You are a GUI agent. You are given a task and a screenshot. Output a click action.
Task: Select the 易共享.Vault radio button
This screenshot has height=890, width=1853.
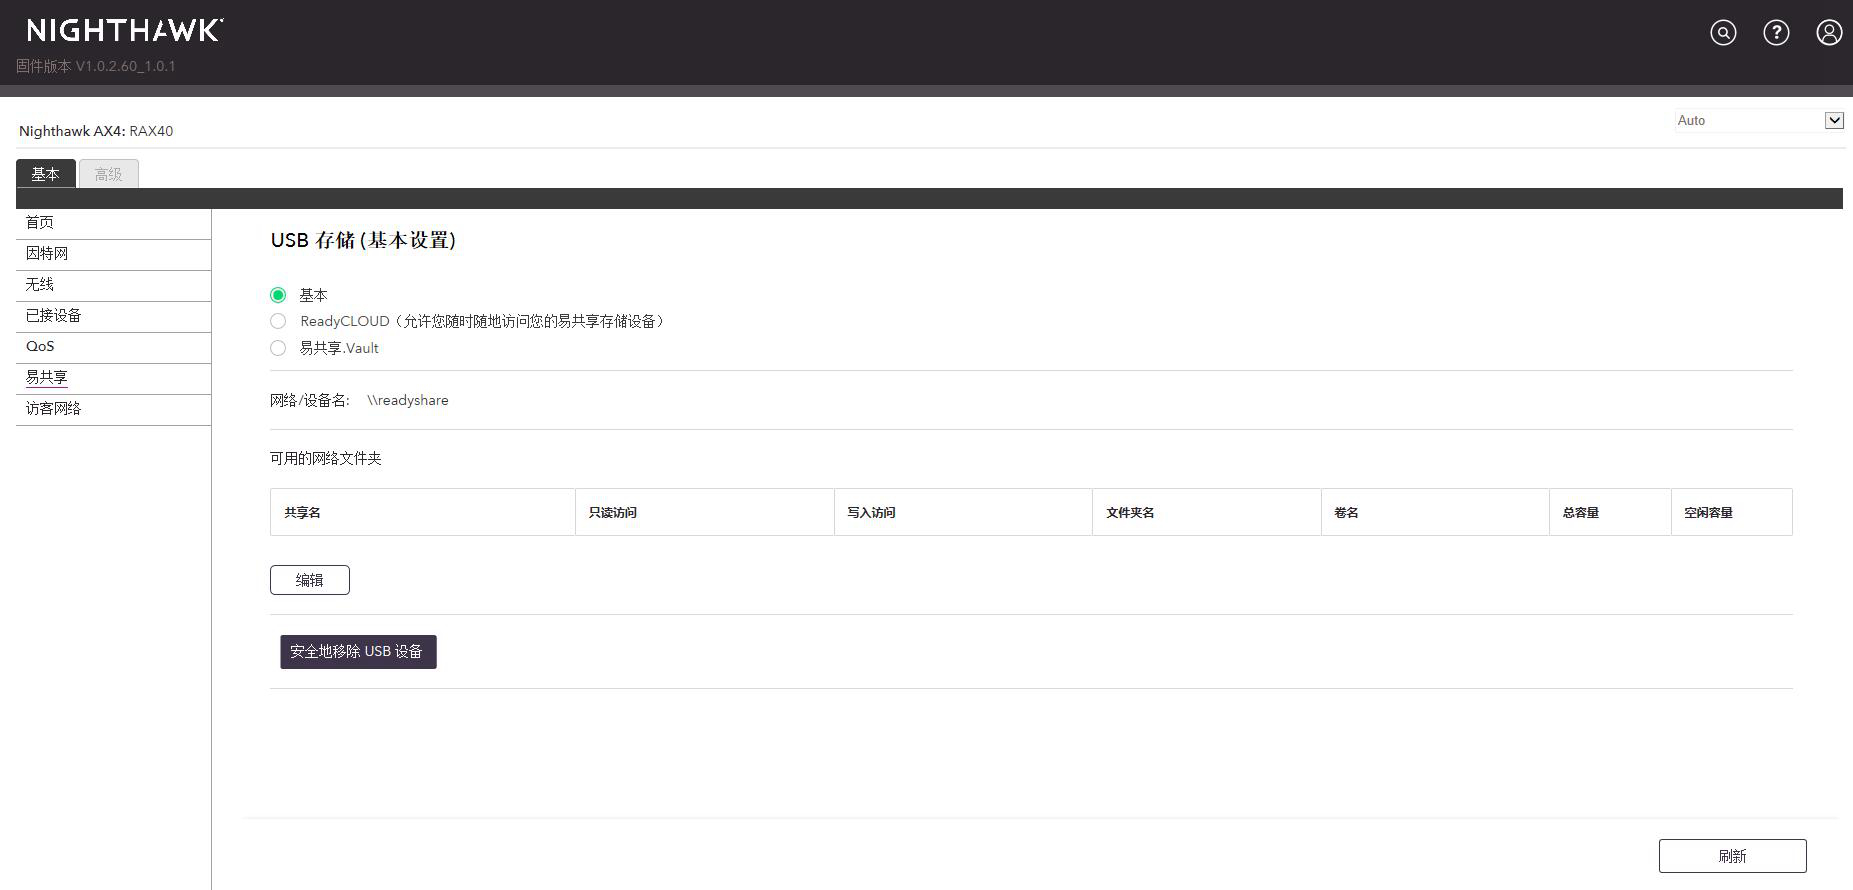point(278,348)
